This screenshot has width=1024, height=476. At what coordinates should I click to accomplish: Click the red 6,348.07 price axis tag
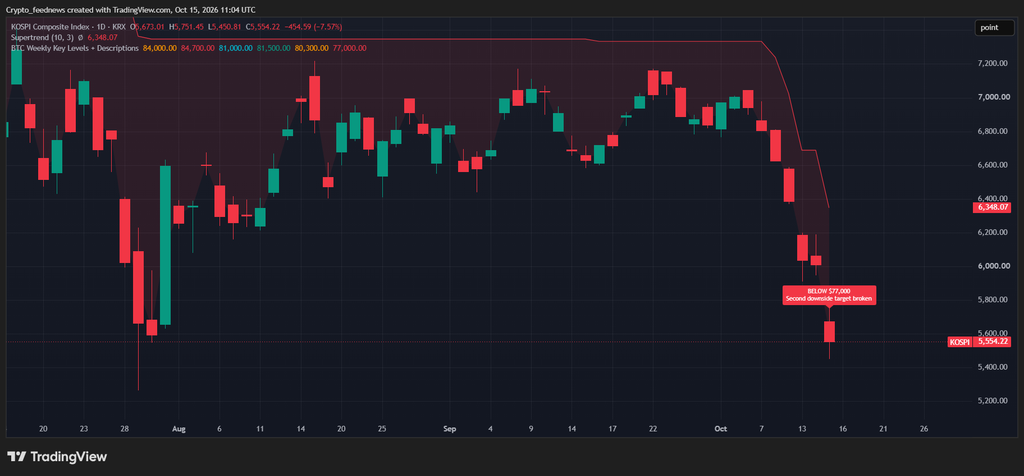pyautogui.click(x=992, y=208)
